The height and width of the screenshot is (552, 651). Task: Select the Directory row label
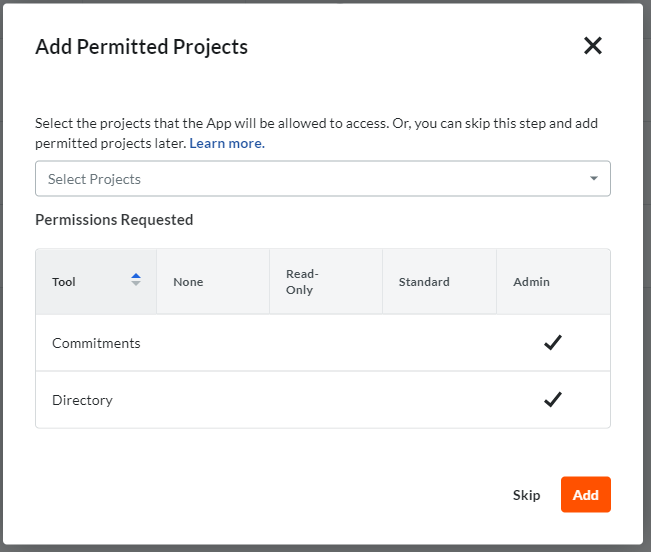[x=82, y=400]
